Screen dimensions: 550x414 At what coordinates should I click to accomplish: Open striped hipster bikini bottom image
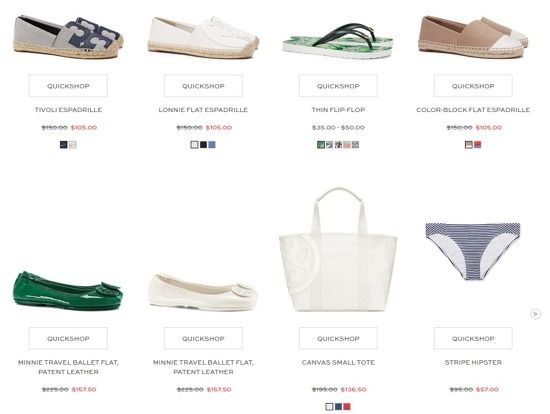(473, 251)
